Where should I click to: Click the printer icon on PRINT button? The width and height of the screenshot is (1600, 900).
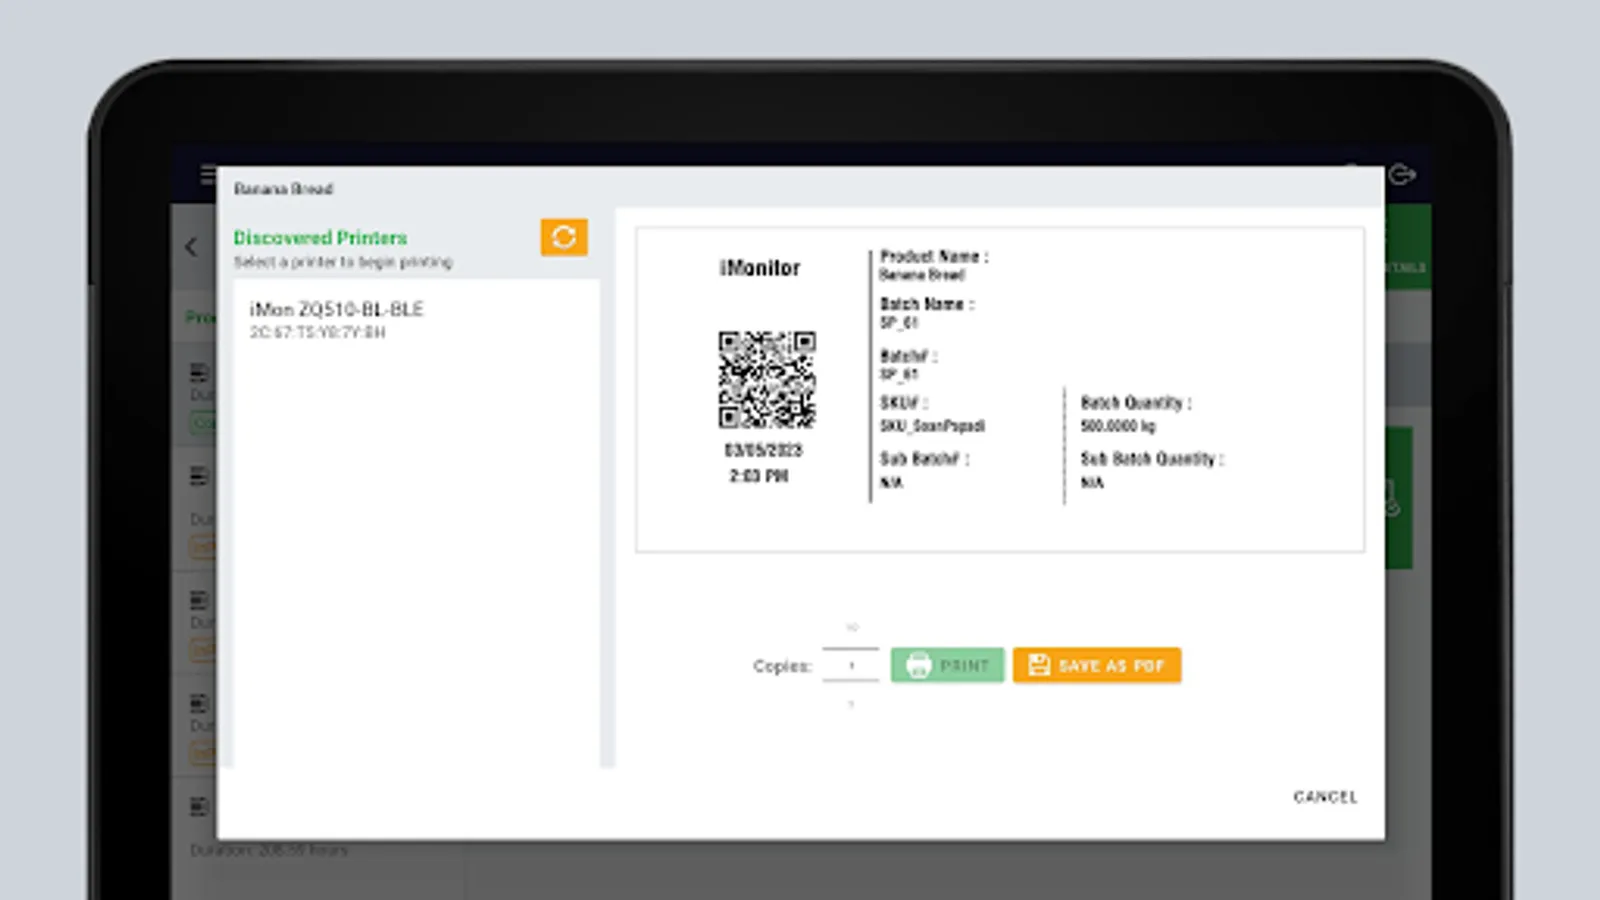point(918,665)
